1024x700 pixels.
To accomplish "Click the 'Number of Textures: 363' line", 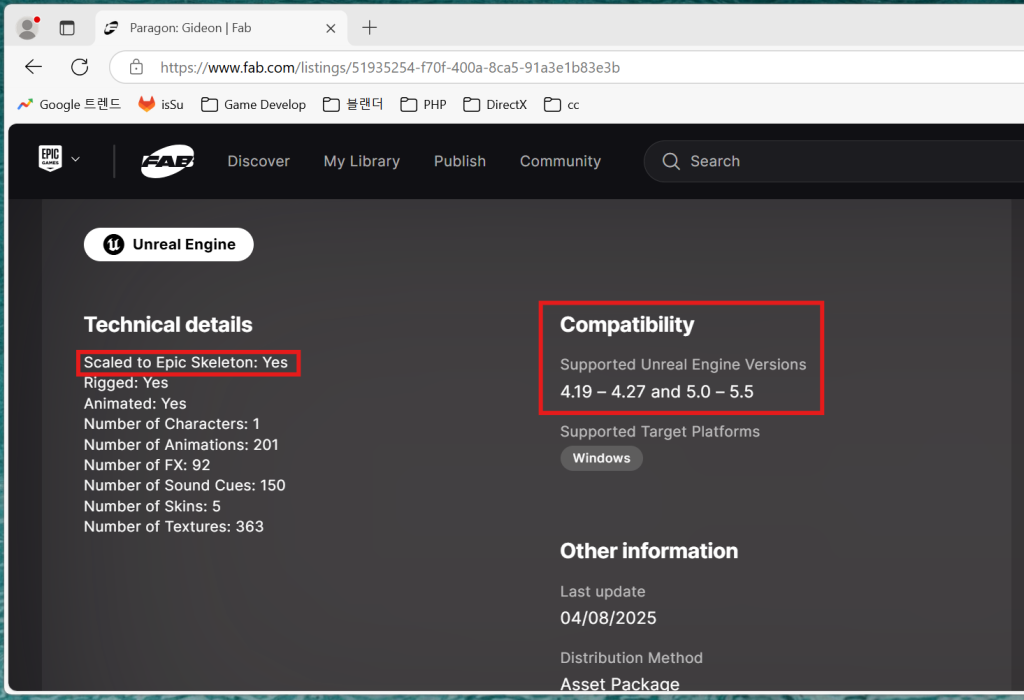I will tap(174, 526).
